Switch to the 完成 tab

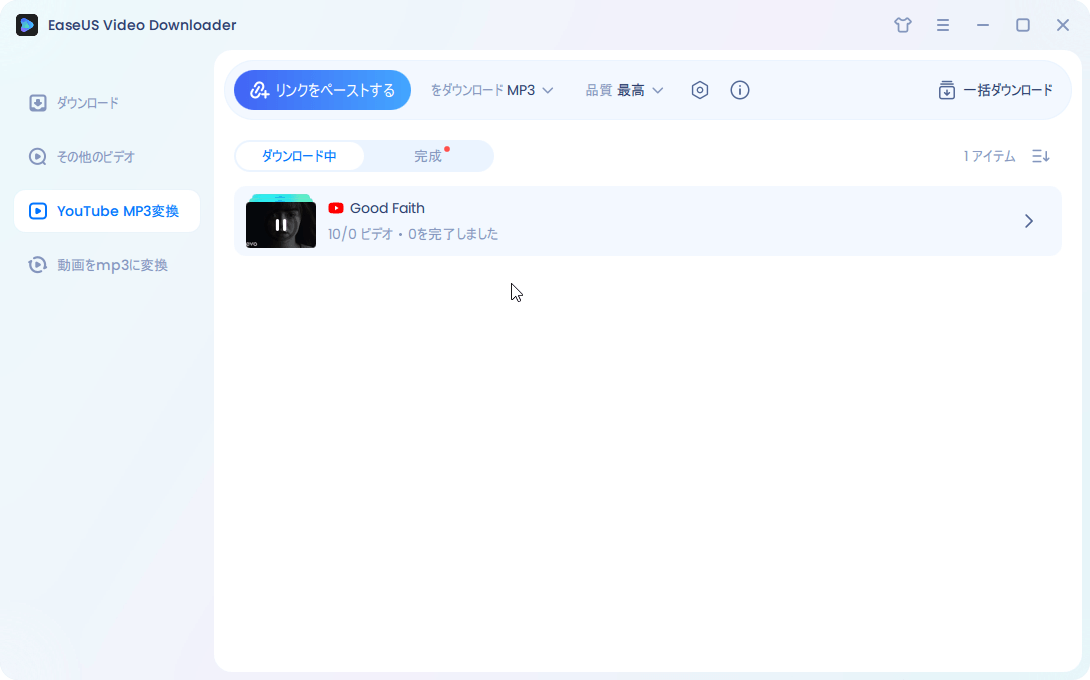[428, 156]
